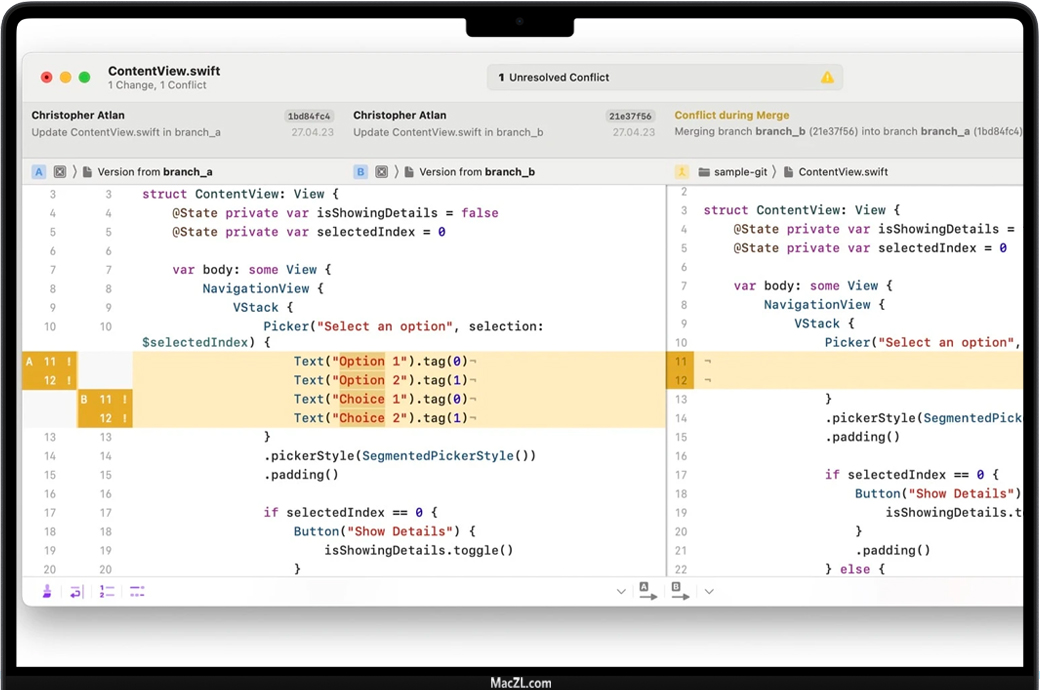This screenshot has width=1040, height=690.
Task: Click the brush icon in the bottom toolbar
Action: (x=47, y=592)
